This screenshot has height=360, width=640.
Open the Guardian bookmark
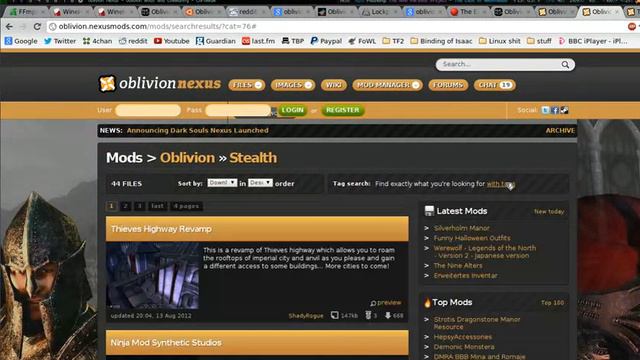[x=216, y=41]
